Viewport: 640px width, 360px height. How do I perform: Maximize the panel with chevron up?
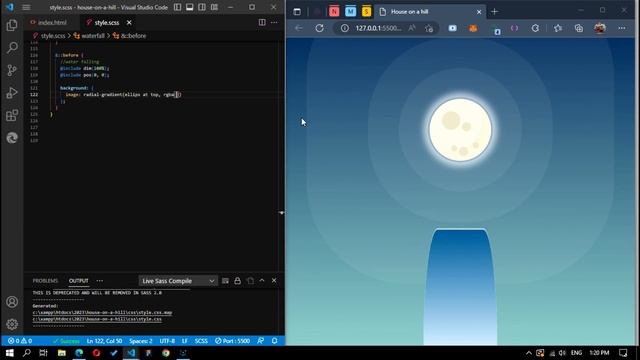coord(262,281)
